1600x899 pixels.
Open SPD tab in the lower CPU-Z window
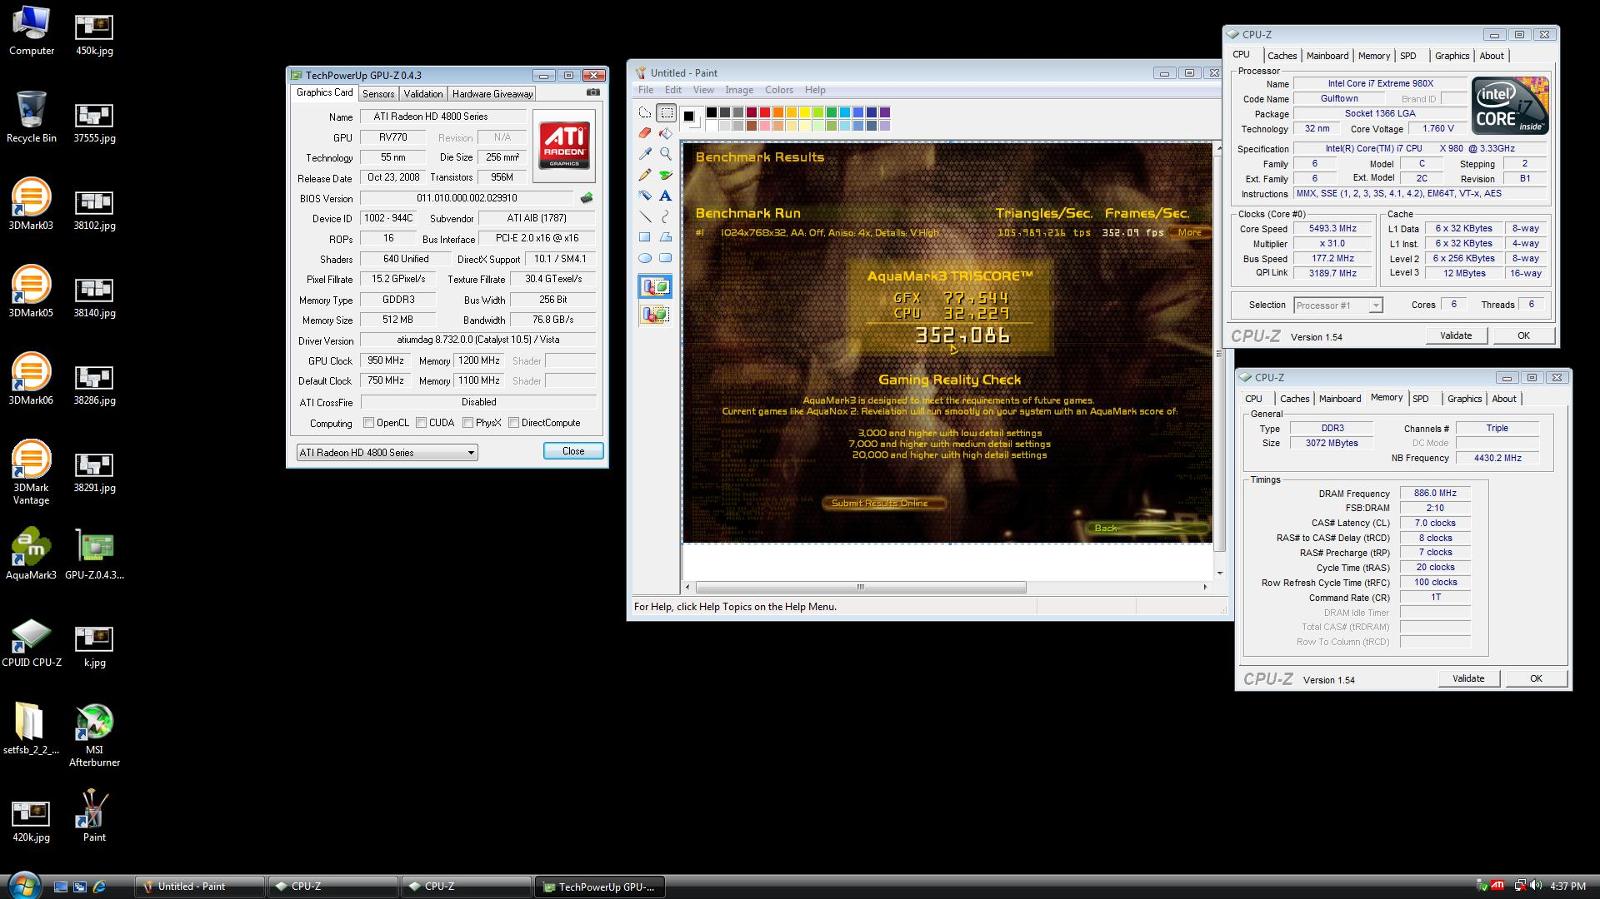[x=1420, y=399]
